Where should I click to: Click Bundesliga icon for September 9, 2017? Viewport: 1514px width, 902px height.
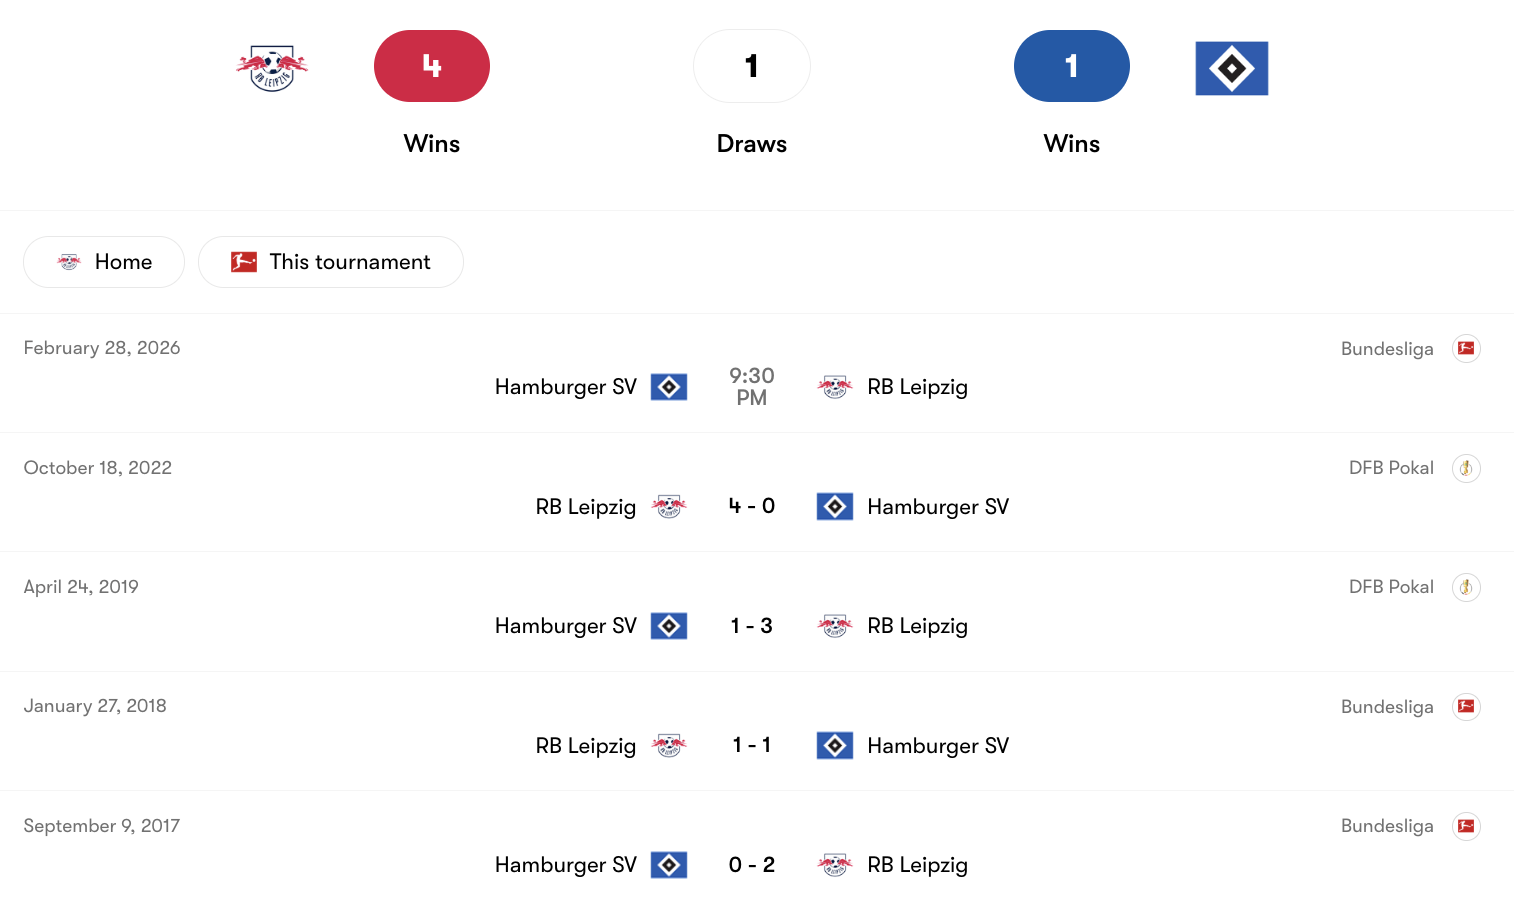click(x=1466, y=826)
